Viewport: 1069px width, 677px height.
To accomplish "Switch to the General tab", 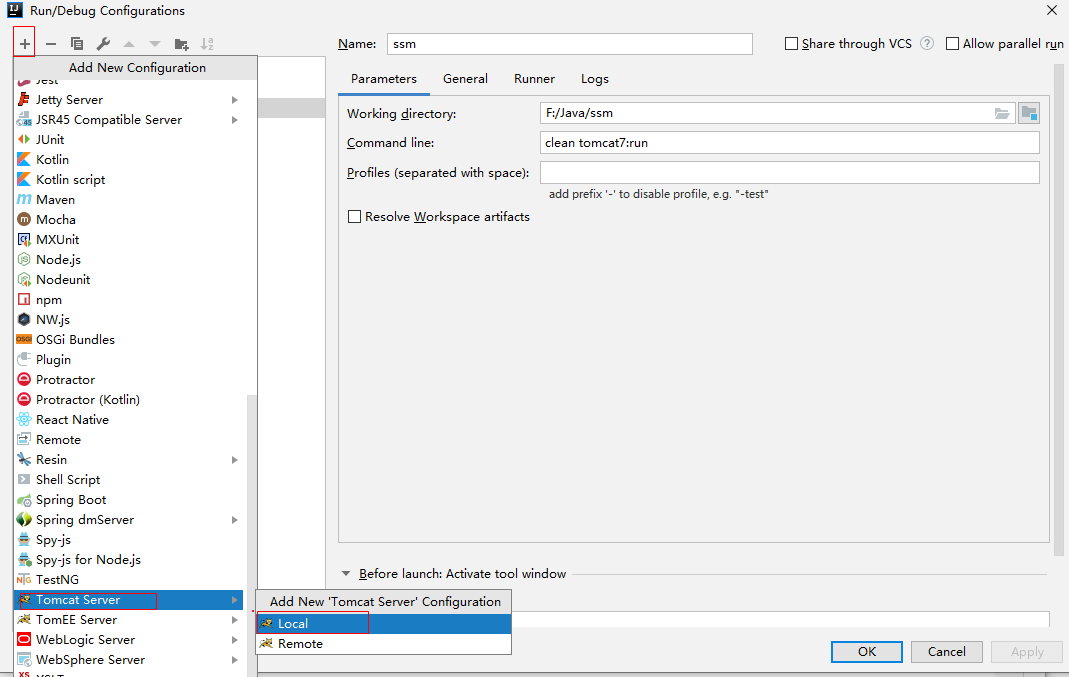I will point(466,79).
